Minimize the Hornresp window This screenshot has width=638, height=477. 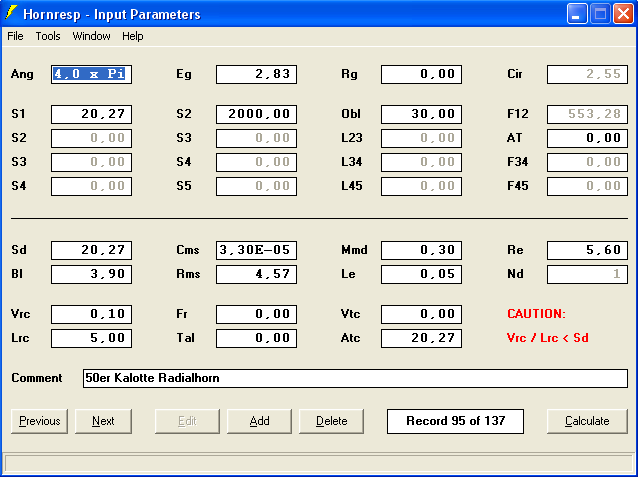577,14
